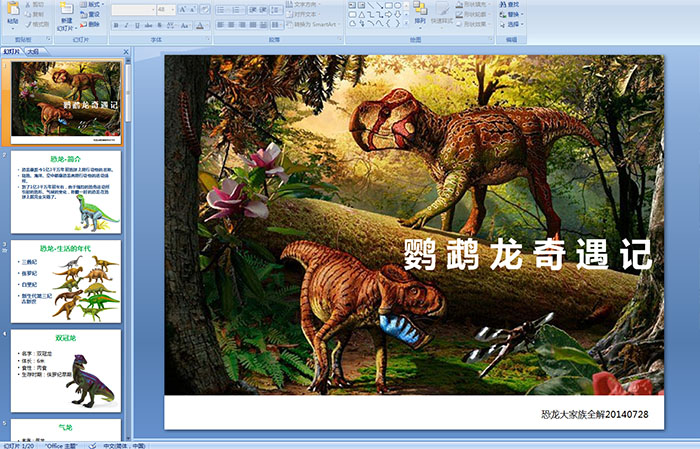Switch to the Outline (大纲) tab

point(33,50)
